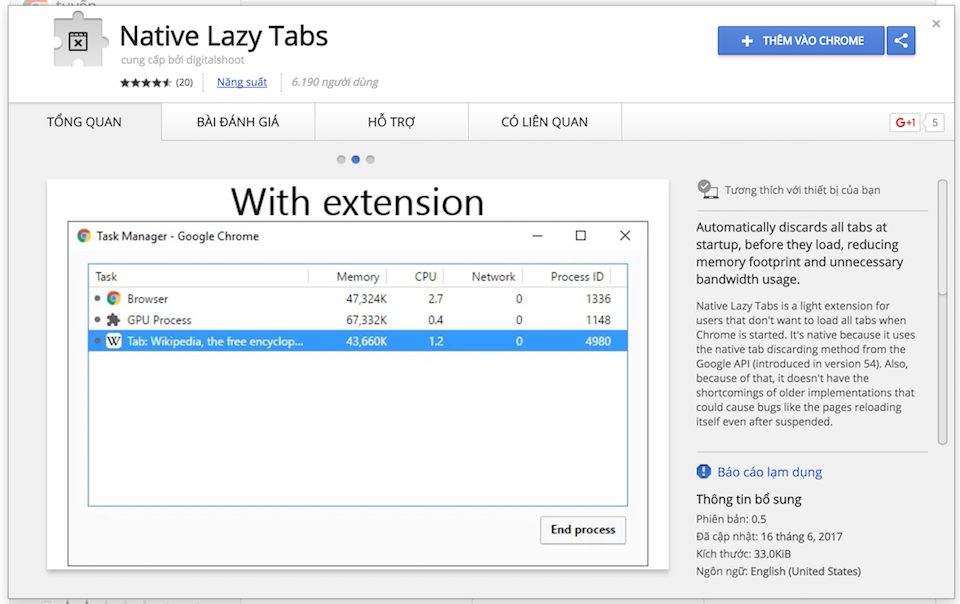Click the Wikipedia W tab icon
The width and height of the screenshot is (960, 604).
point(114,341)
